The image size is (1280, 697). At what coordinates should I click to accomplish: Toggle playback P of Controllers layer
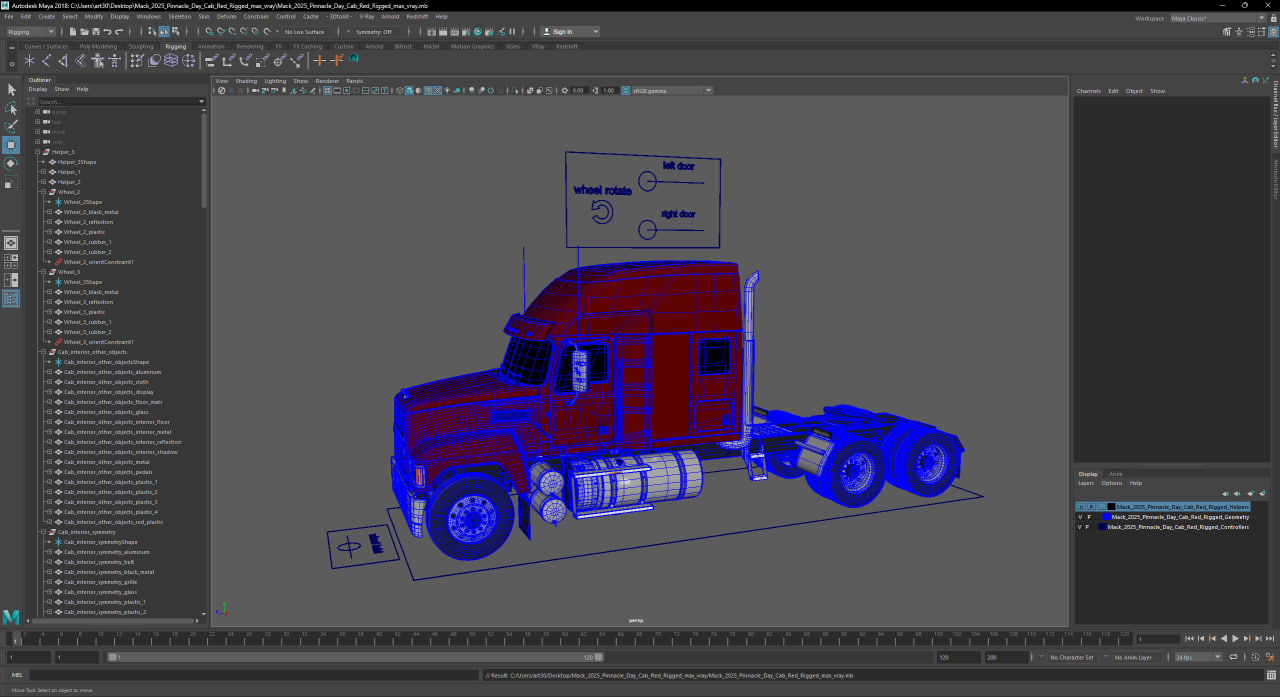pos(1089,527)
